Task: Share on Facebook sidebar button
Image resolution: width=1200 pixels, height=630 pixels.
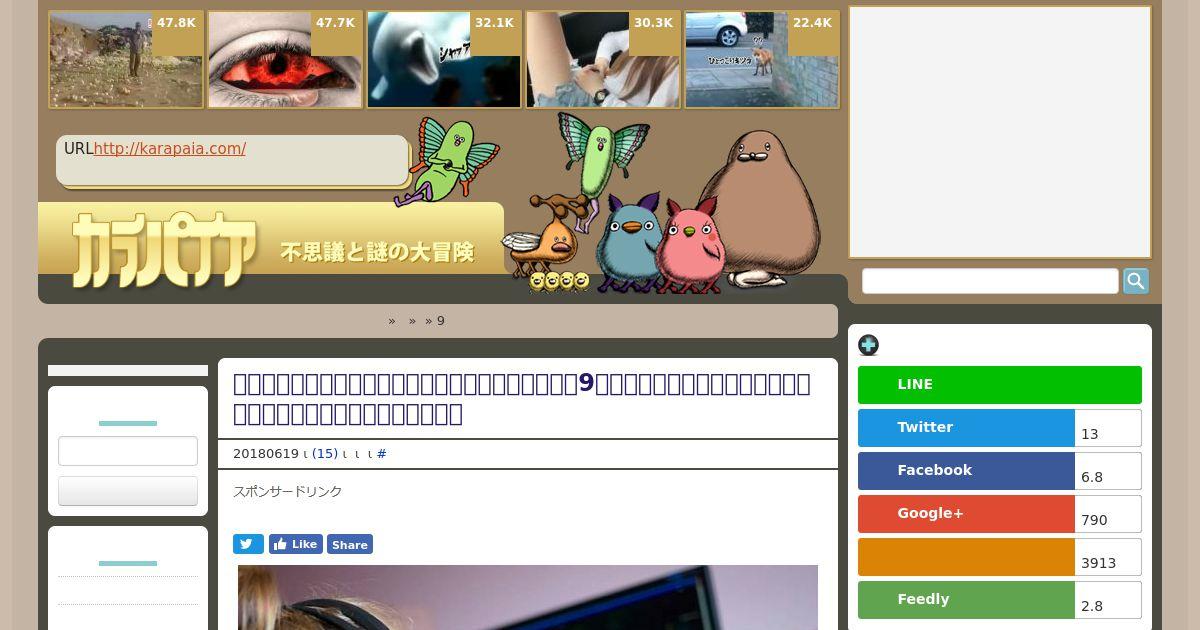Action: pos(966,471)
